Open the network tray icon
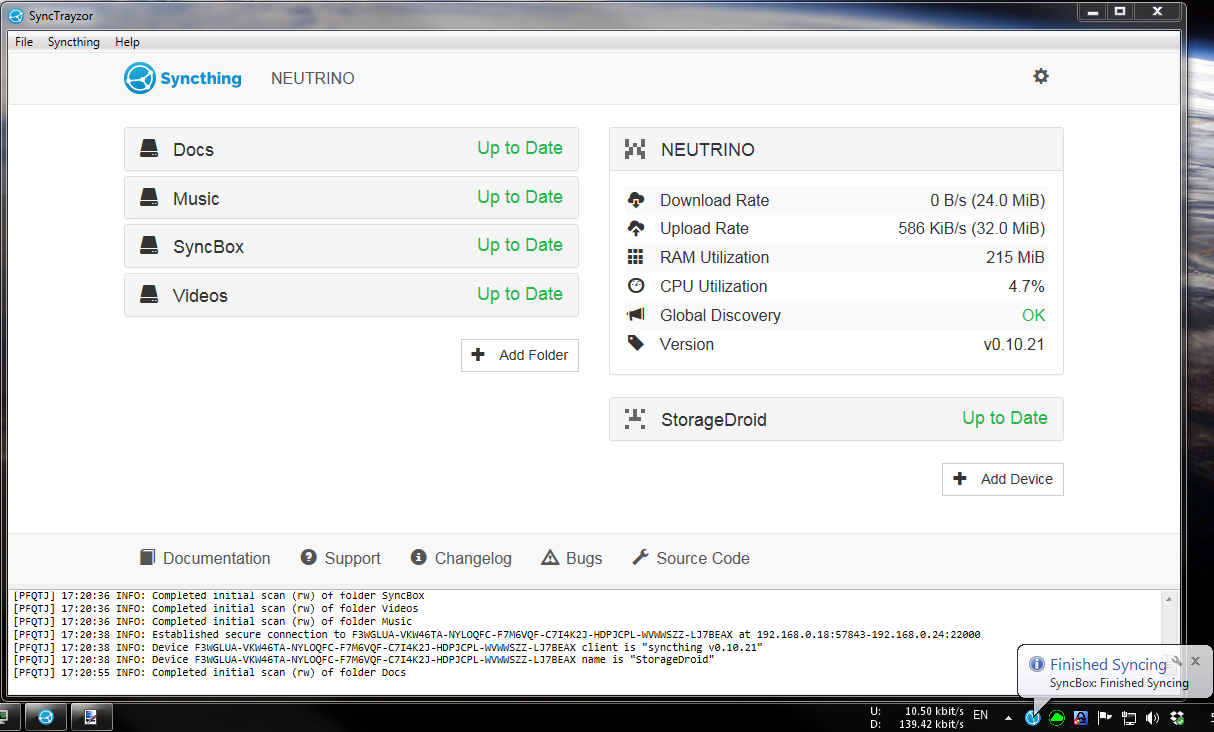Viewport: 1214px width, 732px height. point(1128,717)
